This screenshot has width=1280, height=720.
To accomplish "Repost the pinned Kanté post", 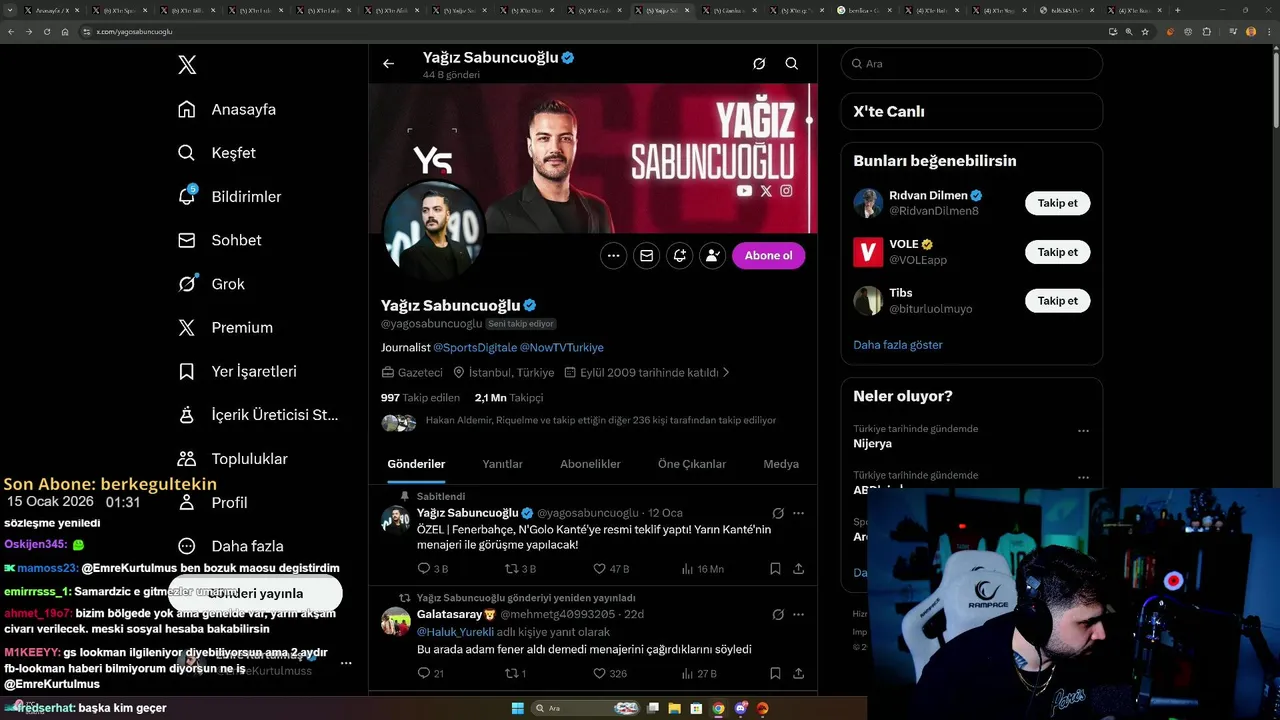I will coord(521,569).
